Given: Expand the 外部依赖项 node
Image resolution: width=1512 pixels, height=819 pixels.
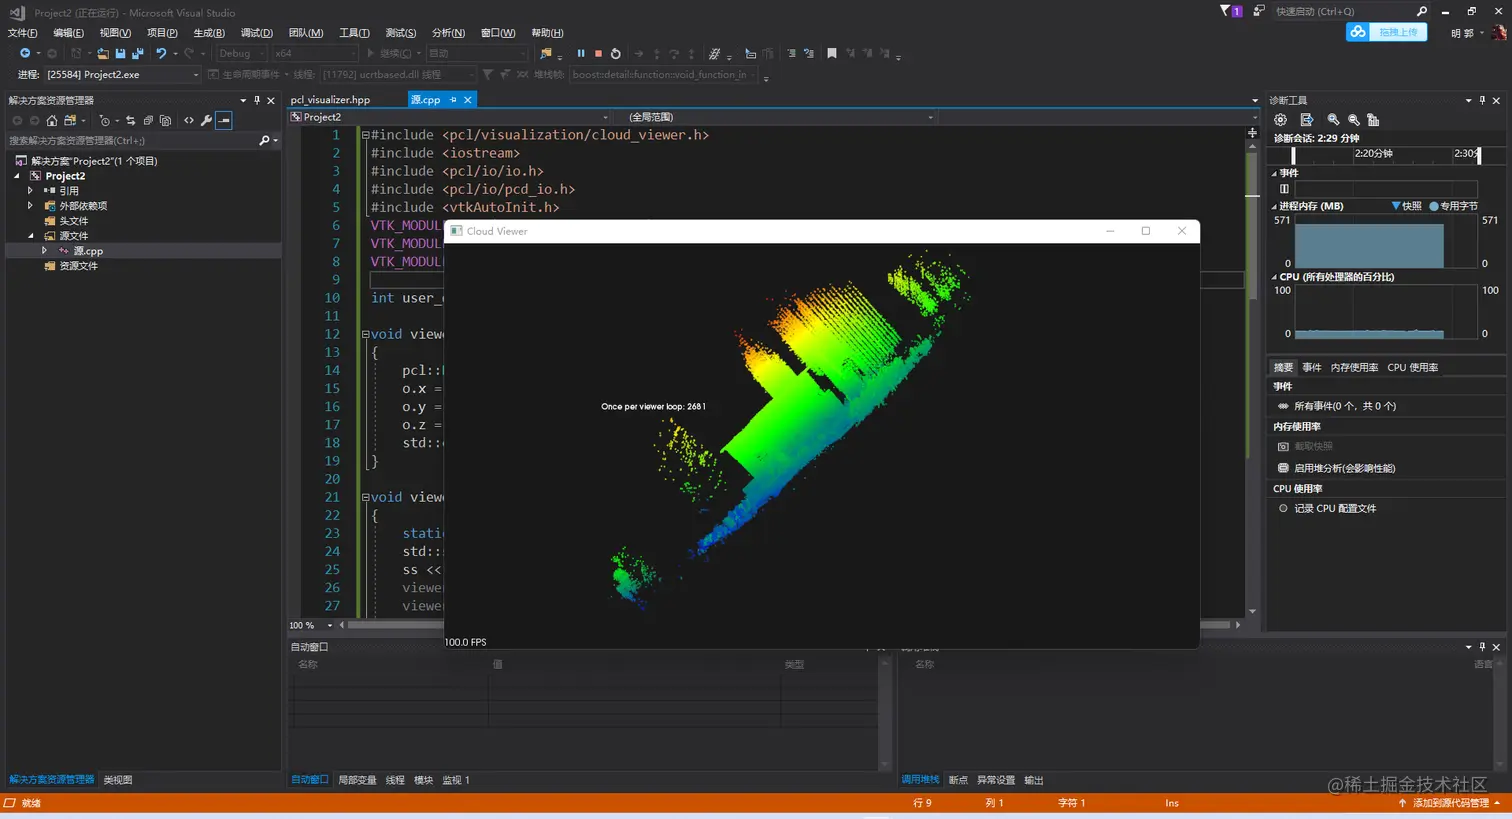Looking at the screenshot, I should click(30, 205).
